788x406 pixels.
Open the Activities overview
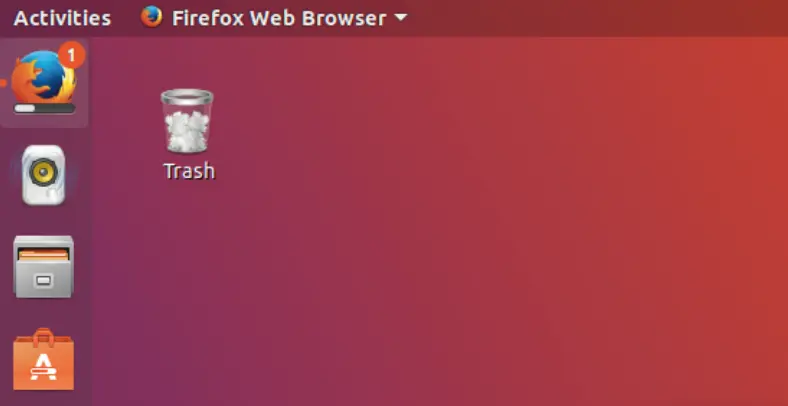point(62,19)
